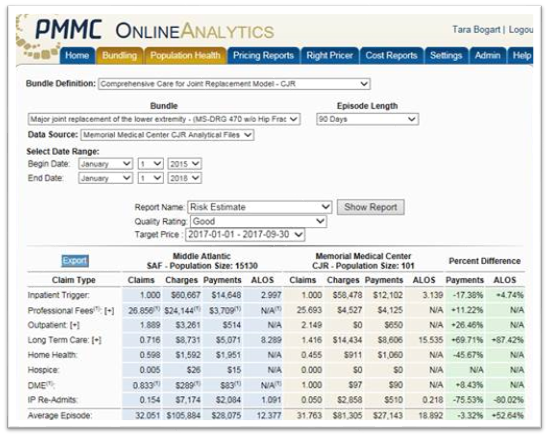This screenshot has height=437, width=549.
Task: Open Begin Date day dropdown
Action: point(151,164)
